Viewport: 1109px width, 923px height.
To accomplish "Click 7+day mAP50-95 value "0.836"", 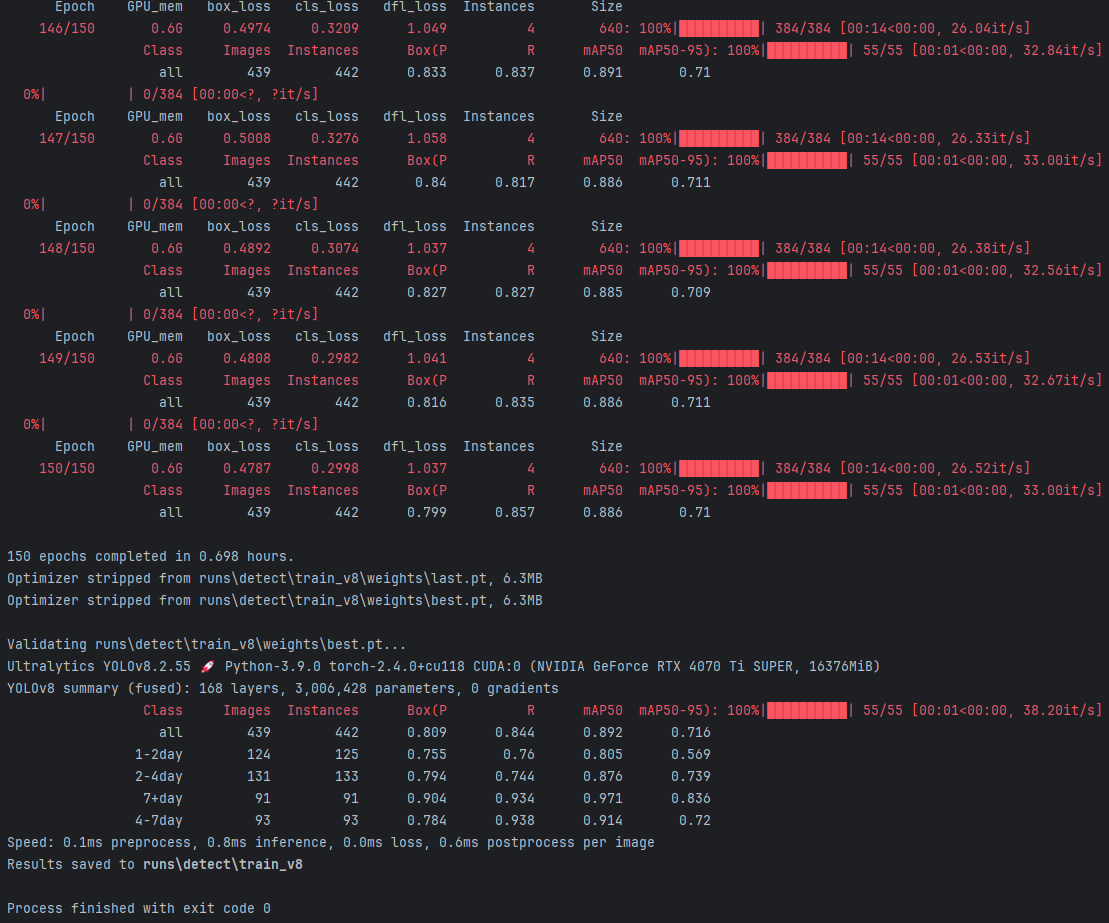I will (690, 799).
